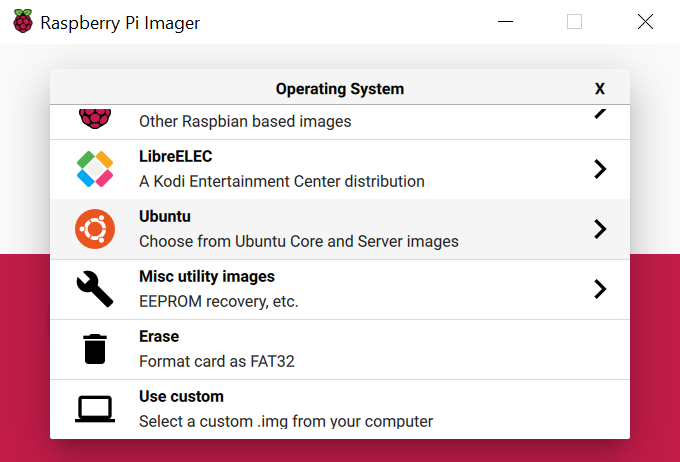Expand the Ubuntu images chevron arrow
This screenshot has height=462, width=680.
coord(600,229)
